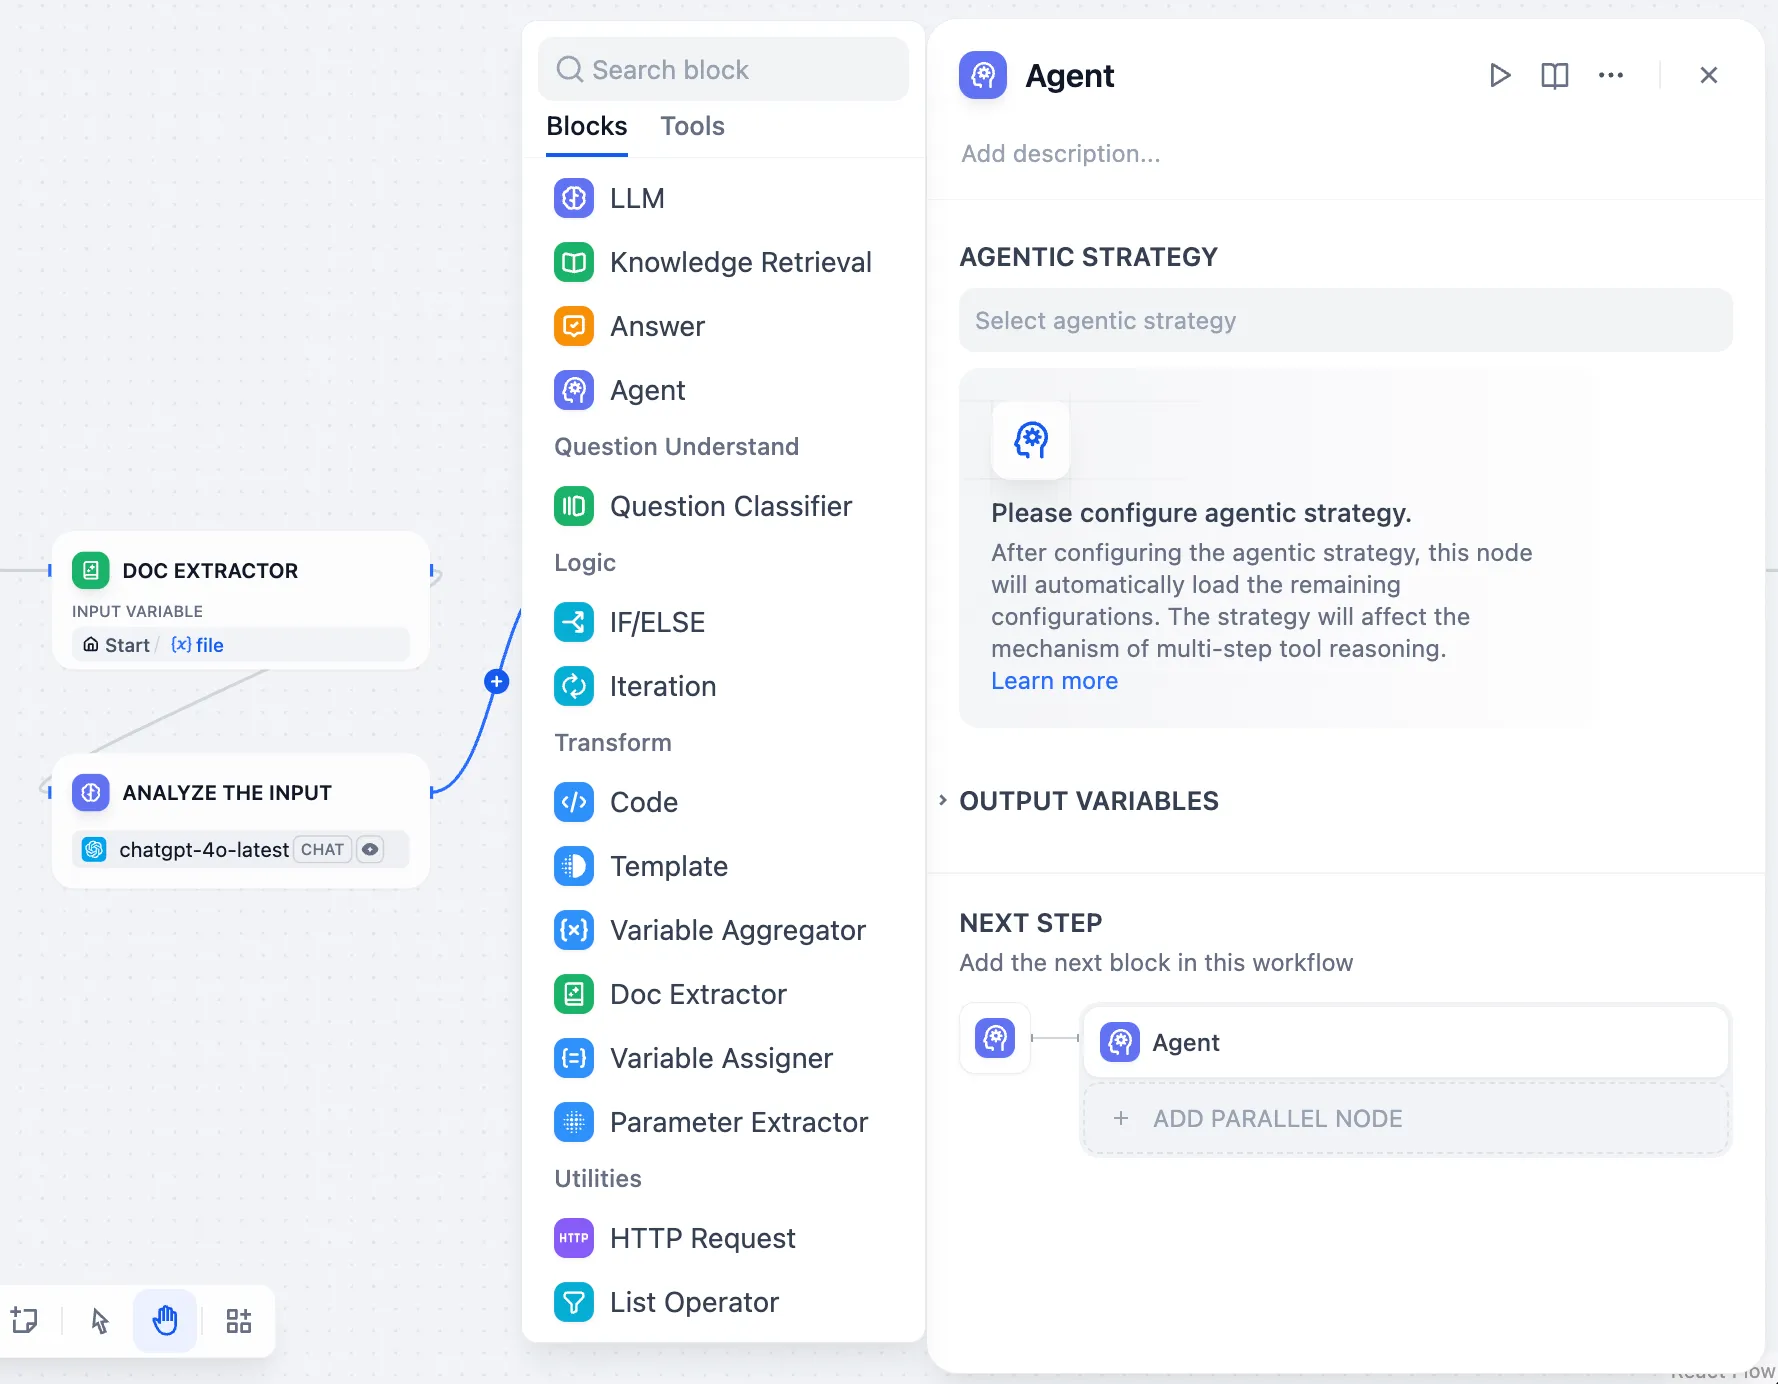Add the HTTP Request block
This screenshot has width=1778, height=1384.
702,1238
